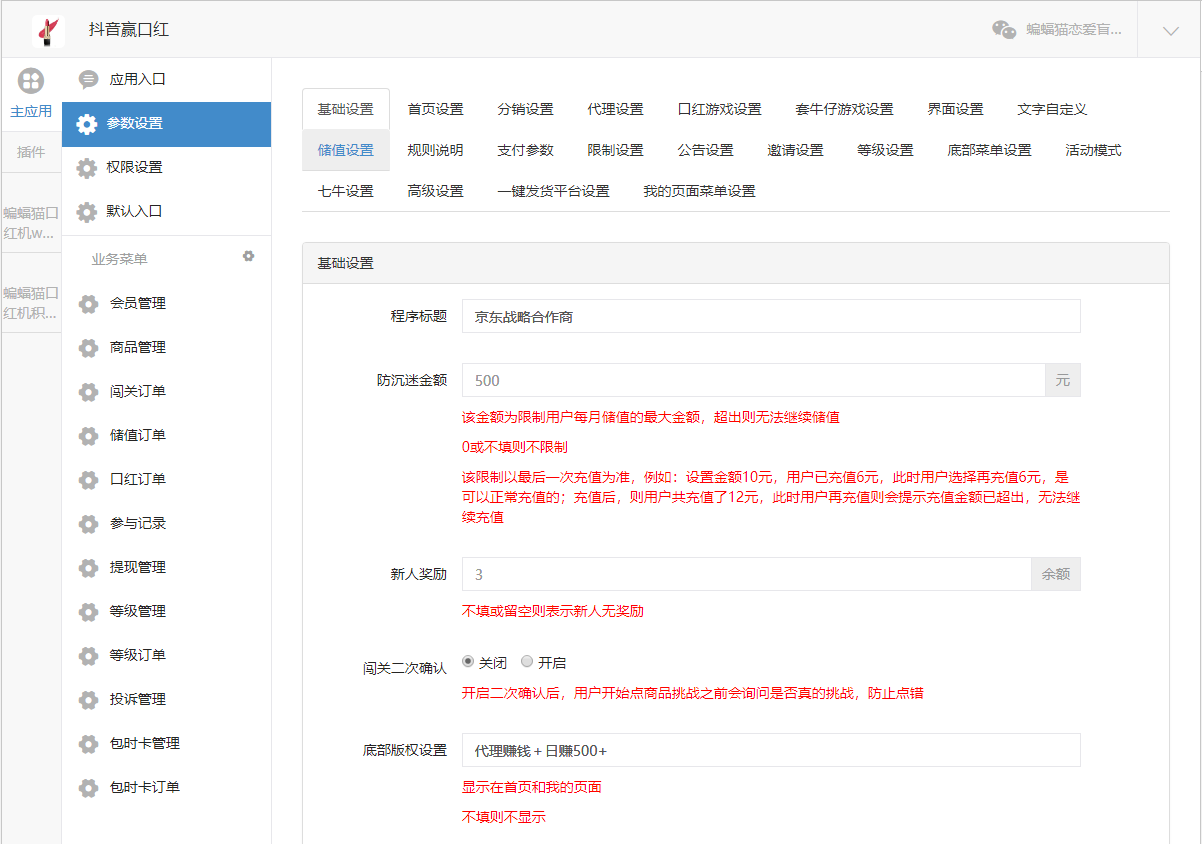Viewport: 1202px width, 844px height.
Task: Open 高级设置 tab
Action: [435, 191]
